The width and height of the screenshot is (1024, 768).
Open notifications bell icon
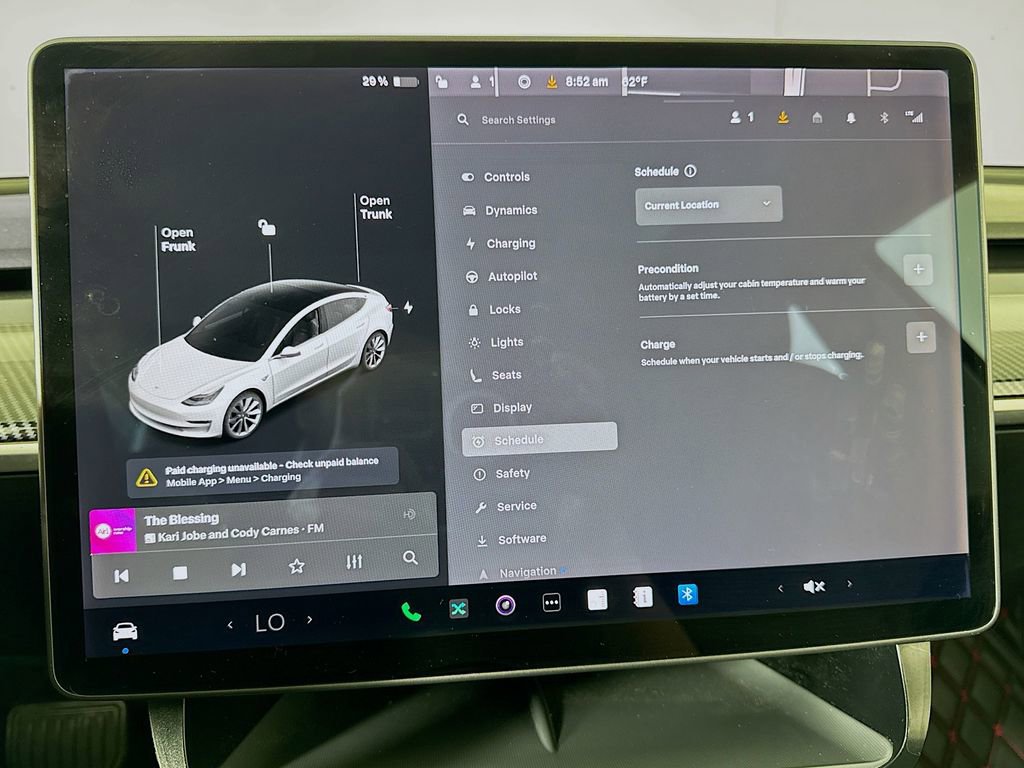(x=850, y=118)
